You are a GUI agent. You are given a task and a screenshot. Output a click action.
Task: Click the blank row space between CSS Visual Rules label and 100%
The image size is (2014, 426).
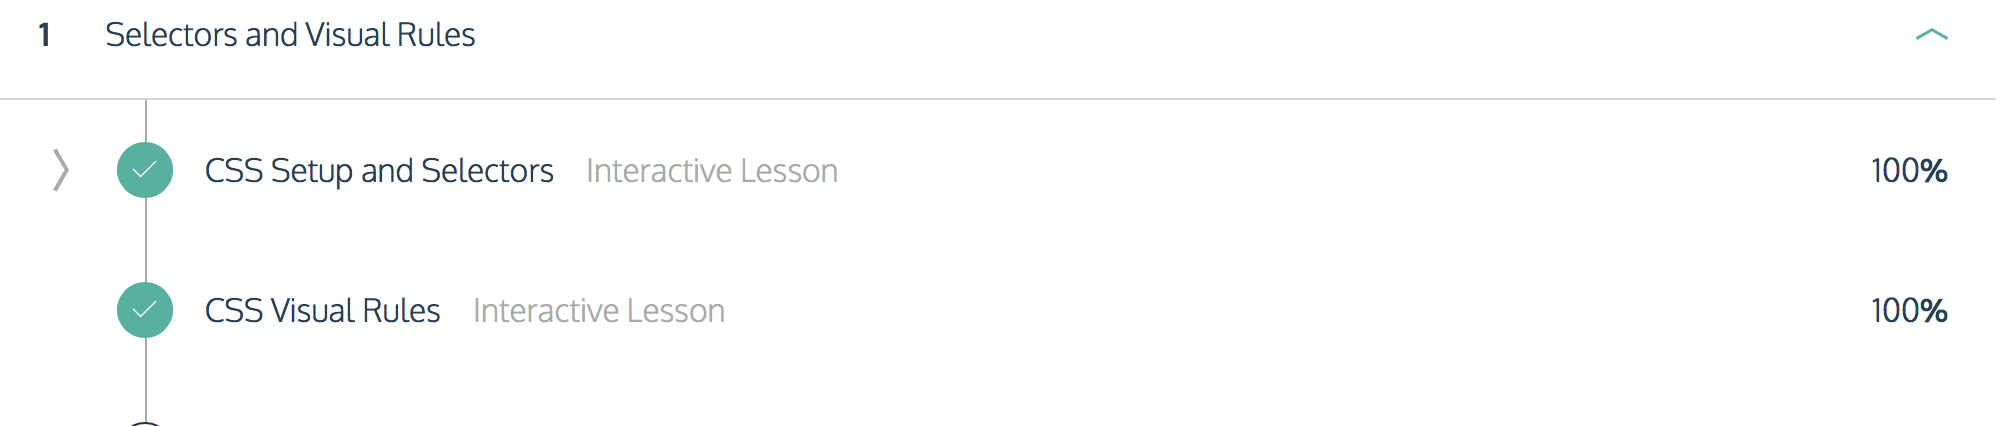pos(1298,311)
